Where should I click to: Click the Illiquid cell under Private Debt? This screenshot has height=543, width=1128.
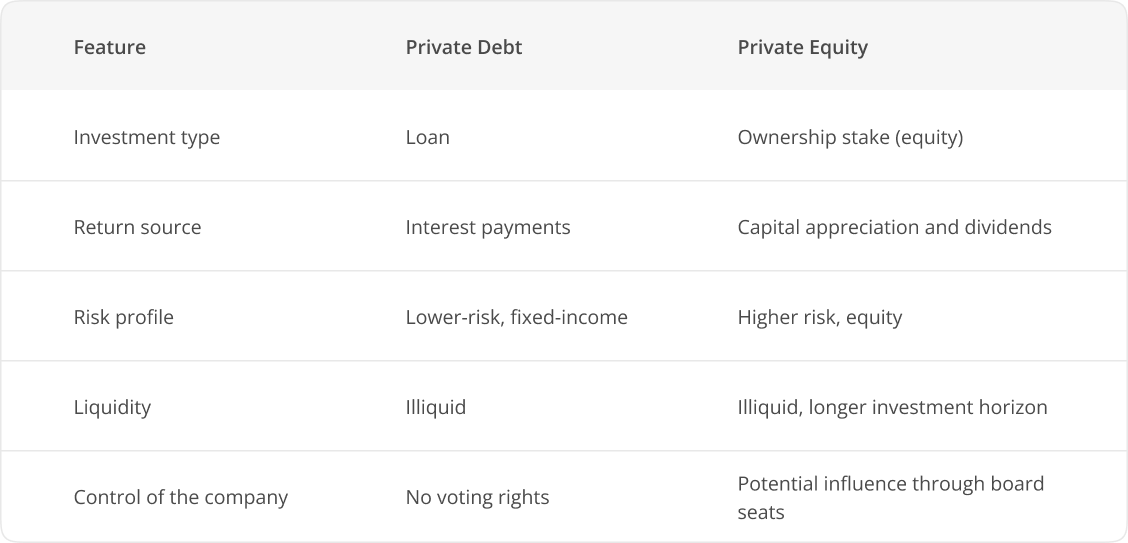[436, 407]
